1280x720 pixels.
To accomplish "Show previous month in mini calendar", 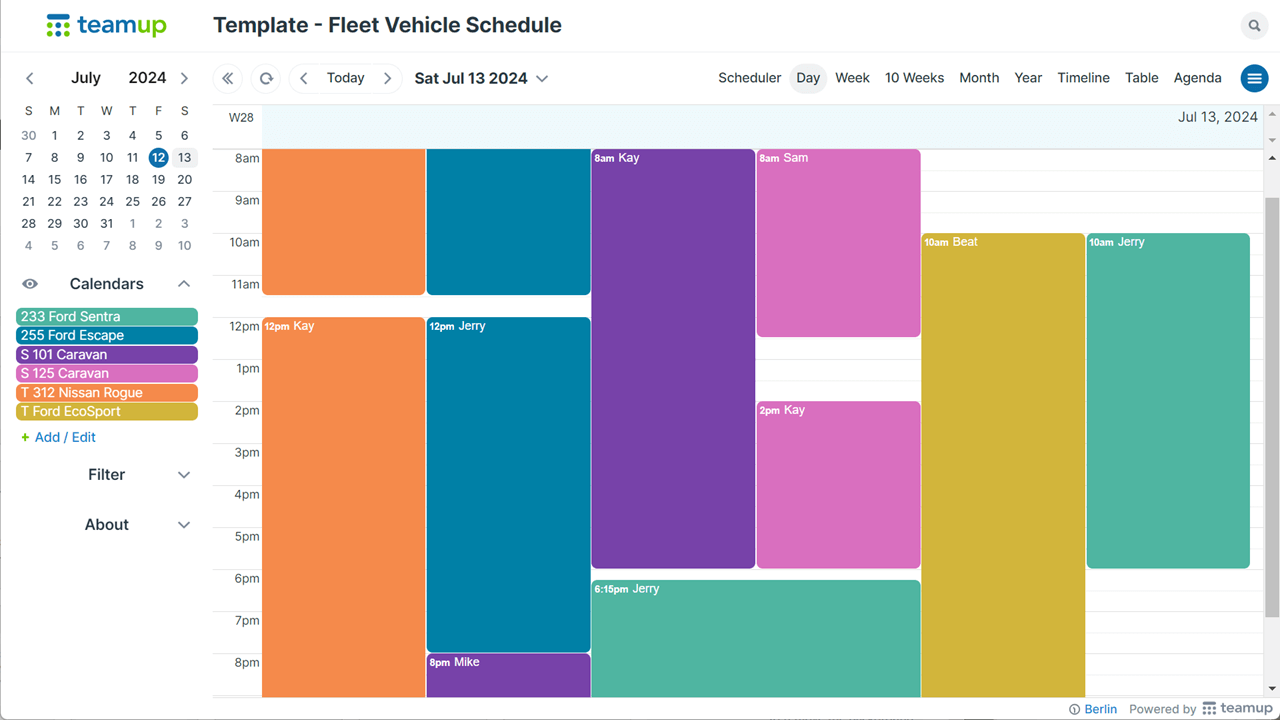I will tap(30, 78).
